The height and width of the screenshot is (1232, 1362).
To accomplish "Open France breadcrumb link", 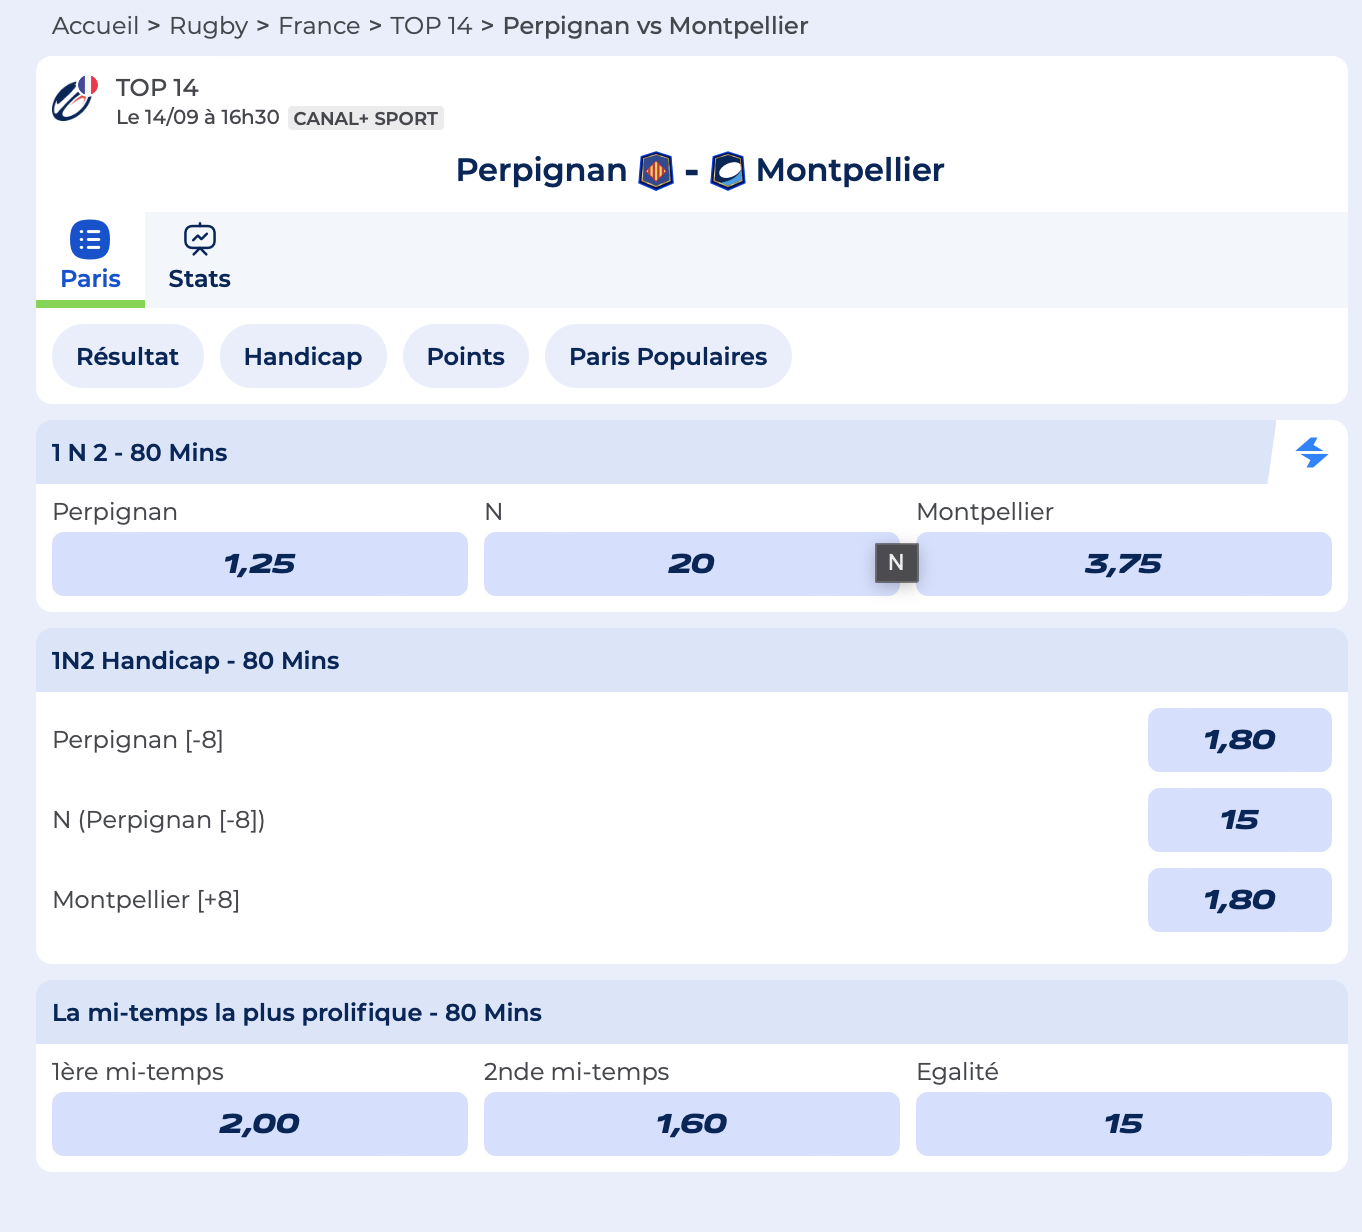I will click(319, 26).
